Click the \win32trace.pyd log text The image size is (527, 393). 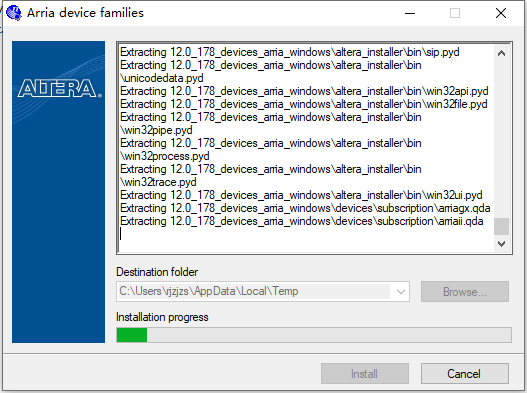[x=159, y=182]
